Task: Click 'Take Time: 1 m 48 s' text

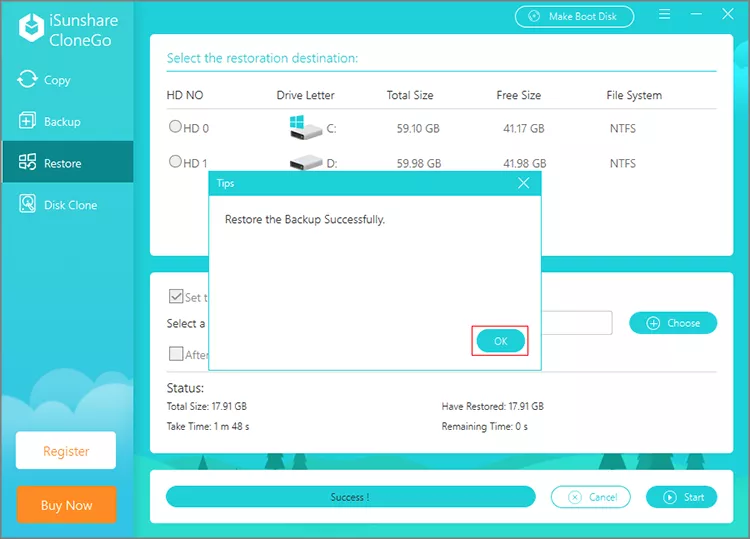Action: (x=208, y=426)
